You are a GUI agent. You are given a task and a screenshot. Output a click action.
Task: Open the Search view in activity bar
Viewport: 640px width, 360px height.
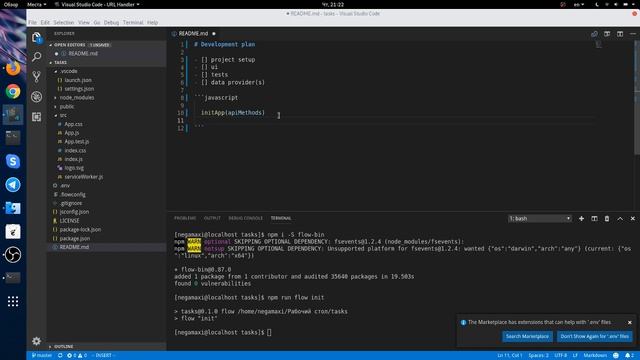[x=36, y=57]
